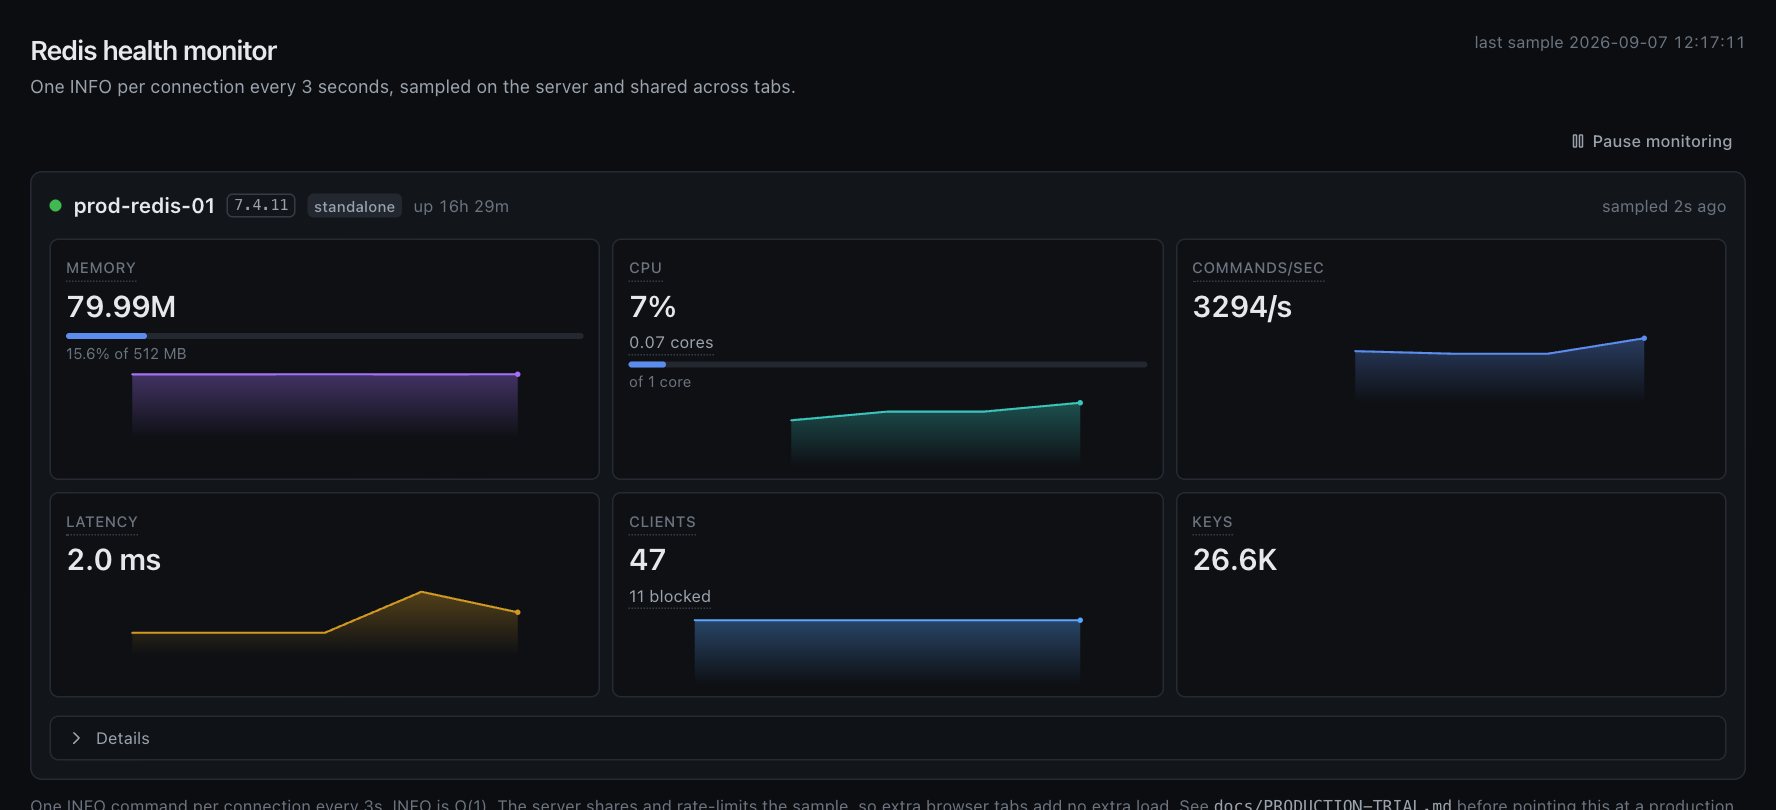
Task: Click '15.6% of 512 MB' text
Action: [126, 354]
